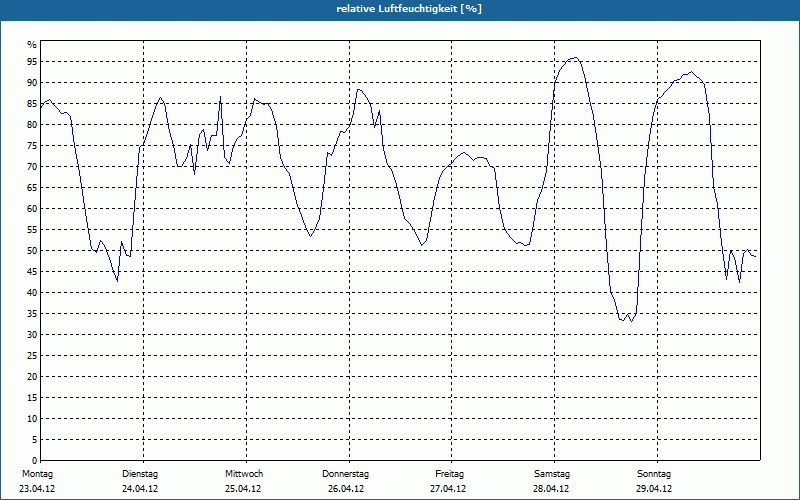The image size is (800, 500).
Task: Click the 70 y-axis value
Action: pos(32,167)
